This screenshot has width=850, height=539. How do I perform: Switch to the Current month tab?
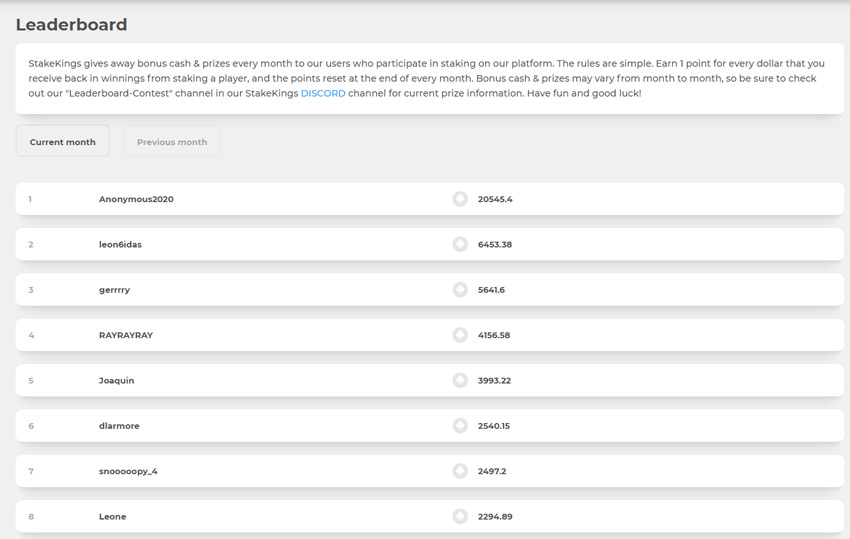[x=62, y=142]
